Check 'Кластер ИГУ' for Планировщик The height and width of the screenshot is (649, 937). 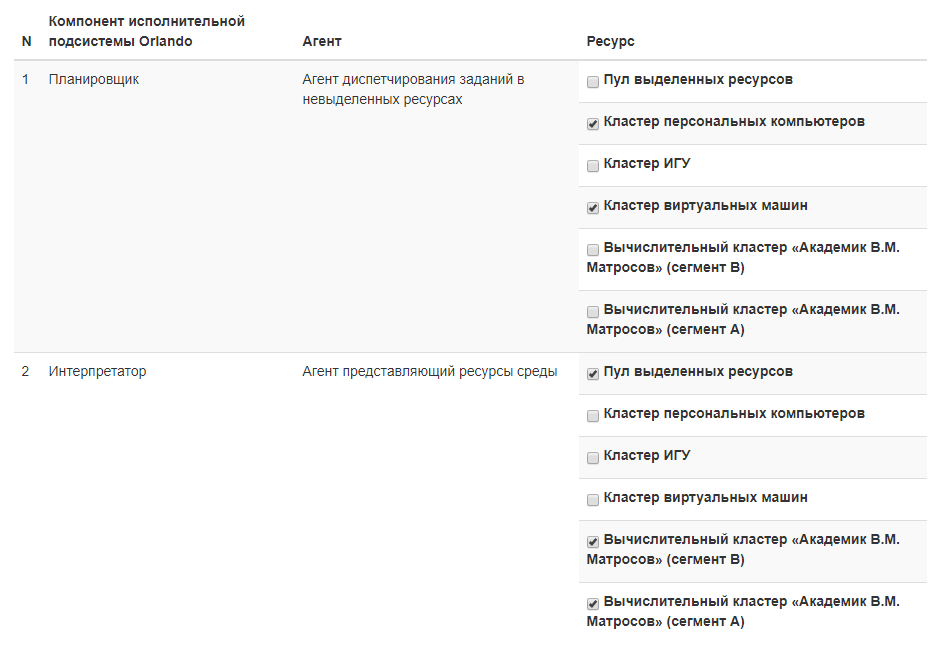pos(593,166)
